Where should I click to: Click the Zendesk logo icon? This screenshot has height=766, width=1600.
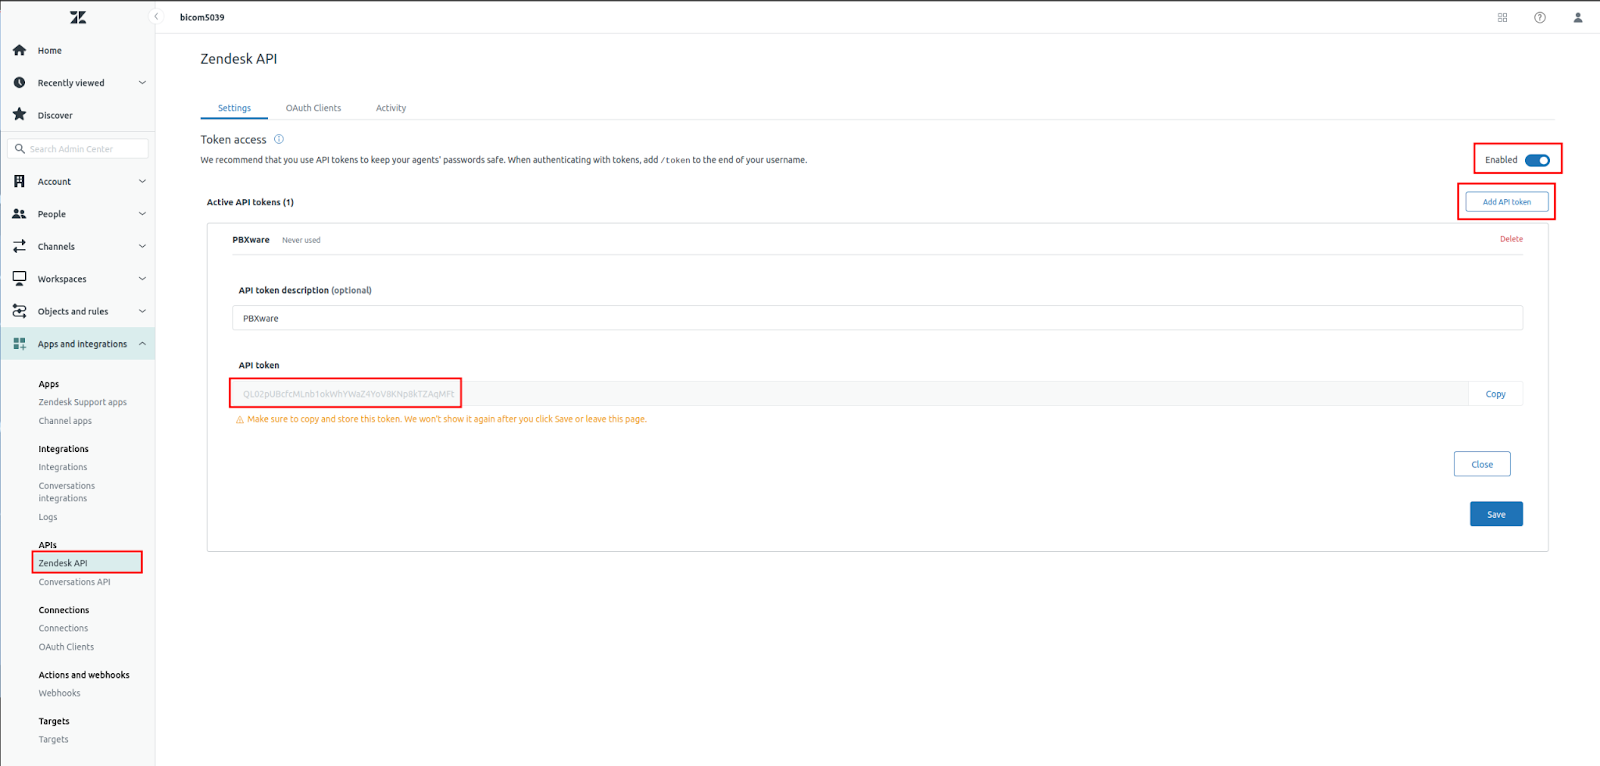pos(78,17)
